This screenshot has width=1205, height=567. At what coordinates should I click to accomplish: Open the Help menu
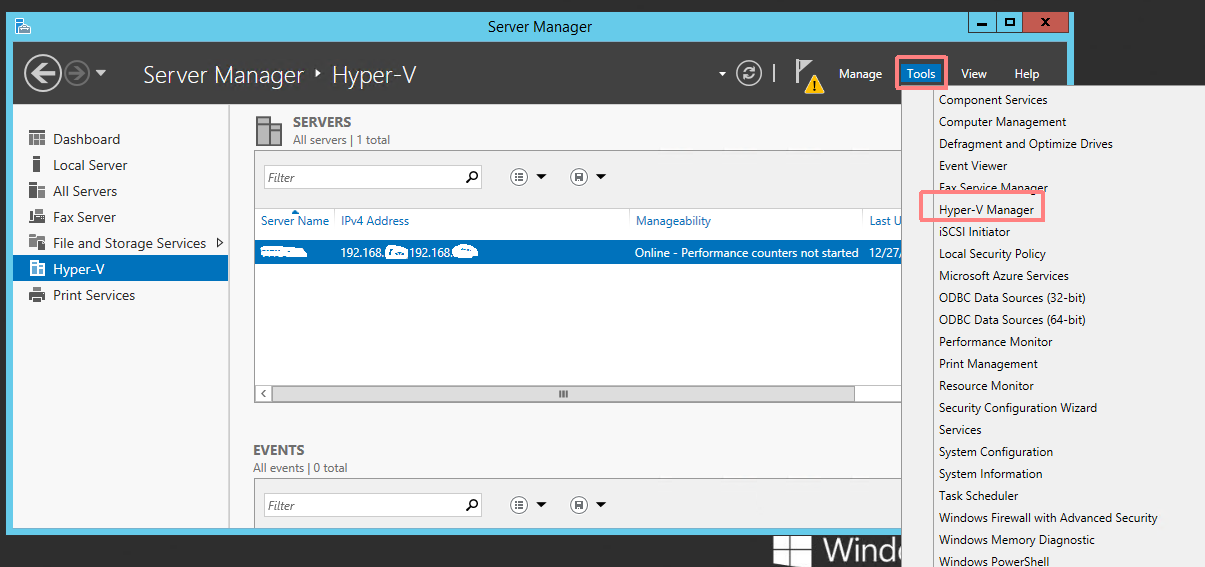tap(1027, 74)
